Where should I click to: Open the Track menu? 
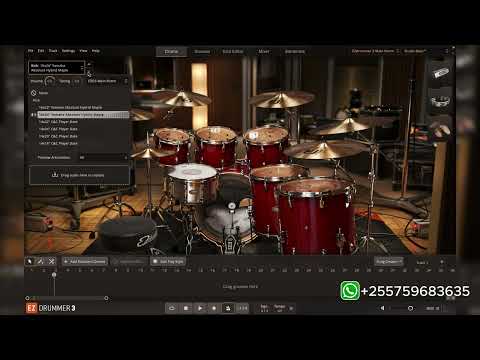pyautogui.click(x=53, y=51)
